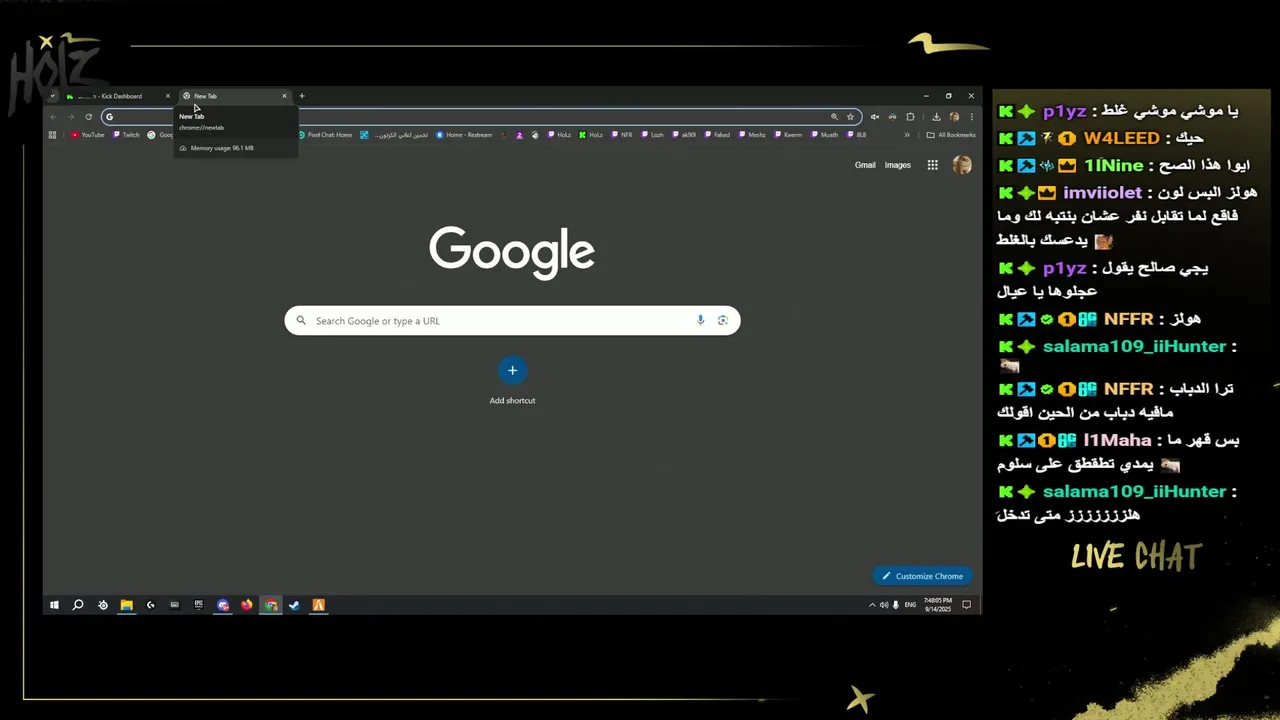Image resolution: width=1280 pixels, height=720 pixels.
Task: Click the Search Google or type a URL box
Action: click(512, 320)
